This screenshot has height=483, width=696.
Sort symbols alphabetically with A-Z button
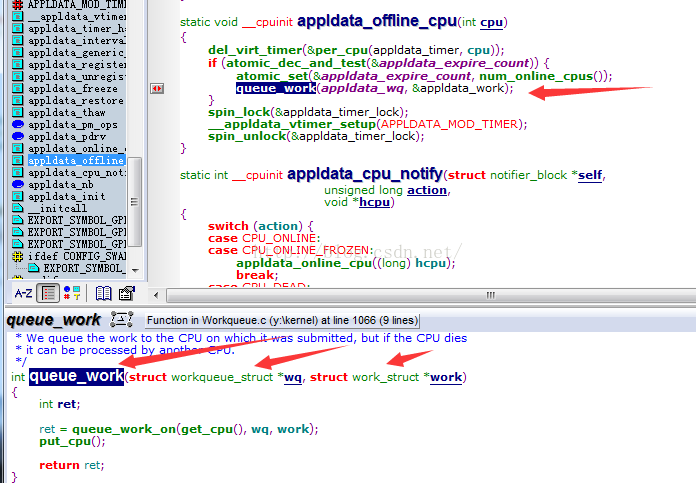[x=23, y=293]
